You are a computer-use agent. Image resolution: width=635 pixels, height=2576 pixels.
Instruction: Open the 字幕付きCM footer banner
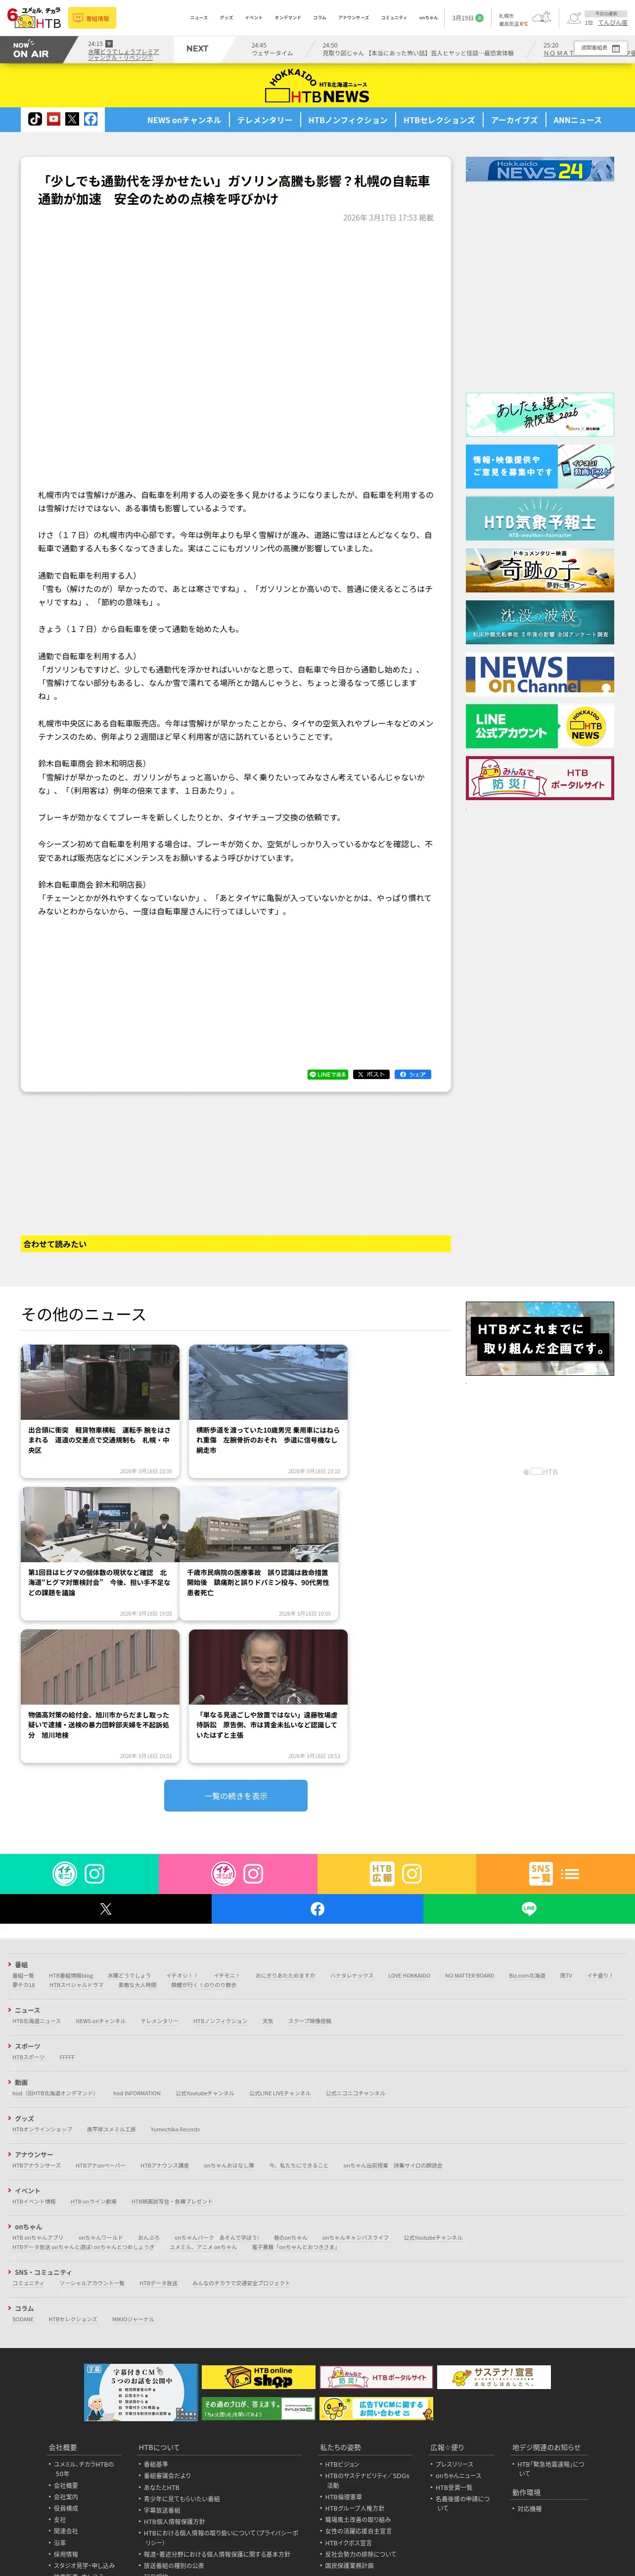[x=141, y=2392]
